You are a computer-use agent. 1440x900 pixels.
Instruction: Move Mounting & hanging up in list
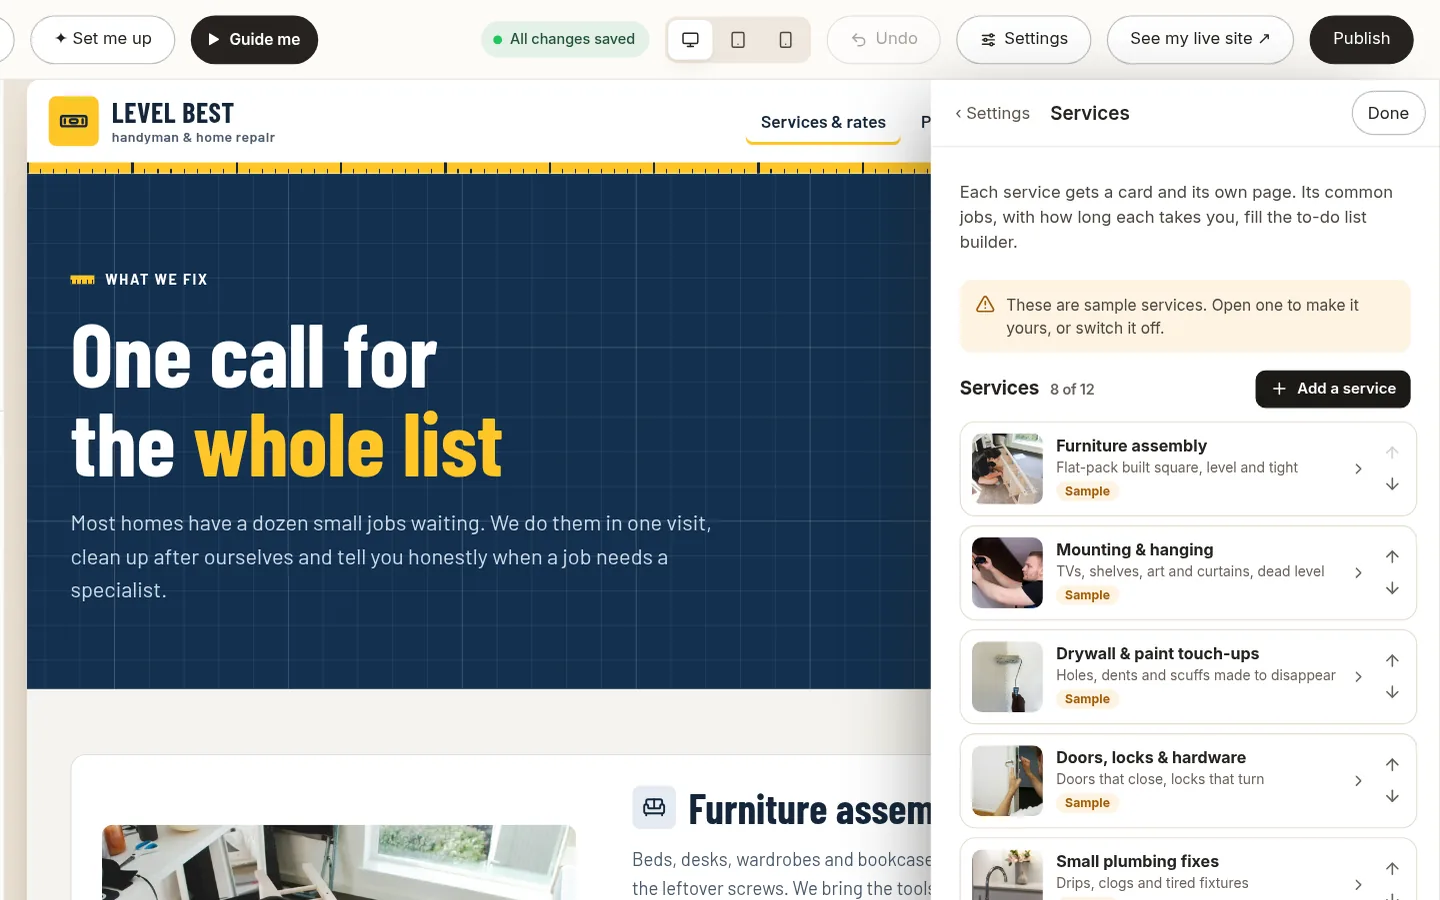click(x=1392, y=557)
